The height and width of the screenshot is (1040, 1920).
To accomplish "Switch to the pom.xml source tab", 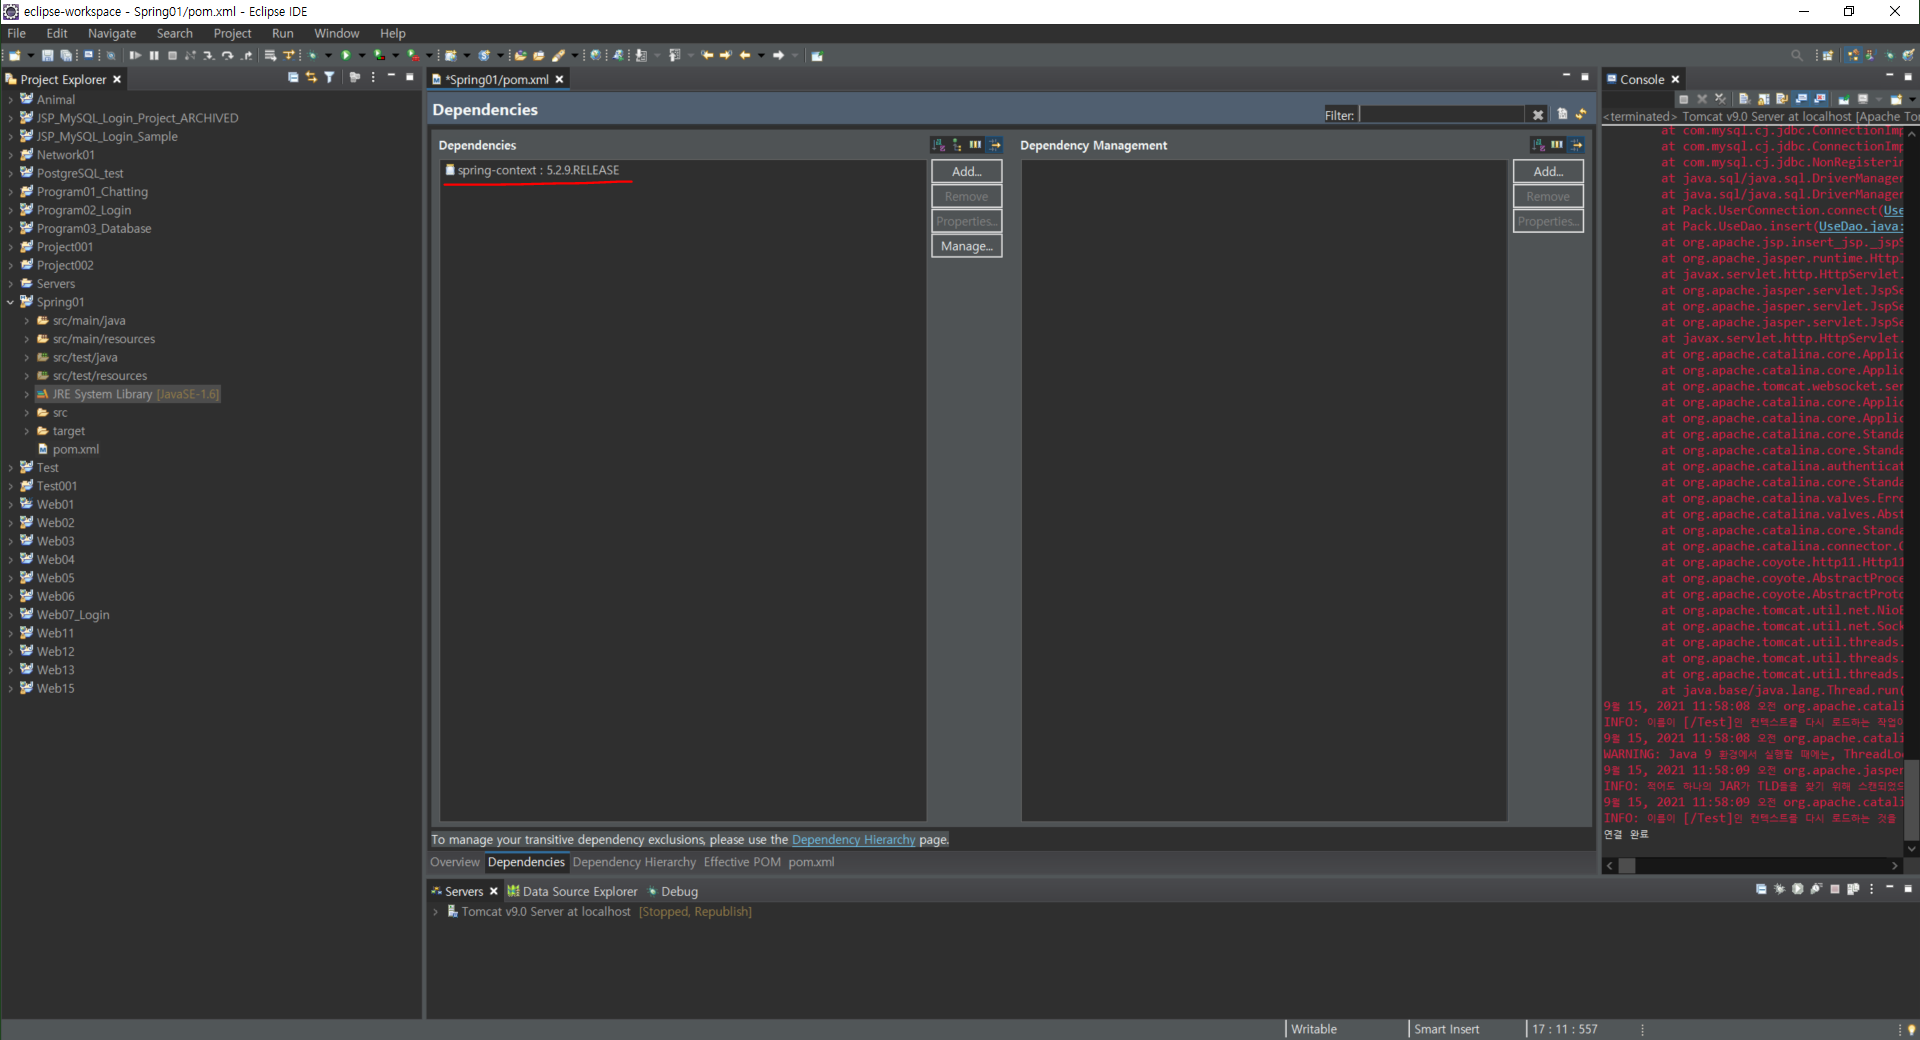I will click(811, 862).
